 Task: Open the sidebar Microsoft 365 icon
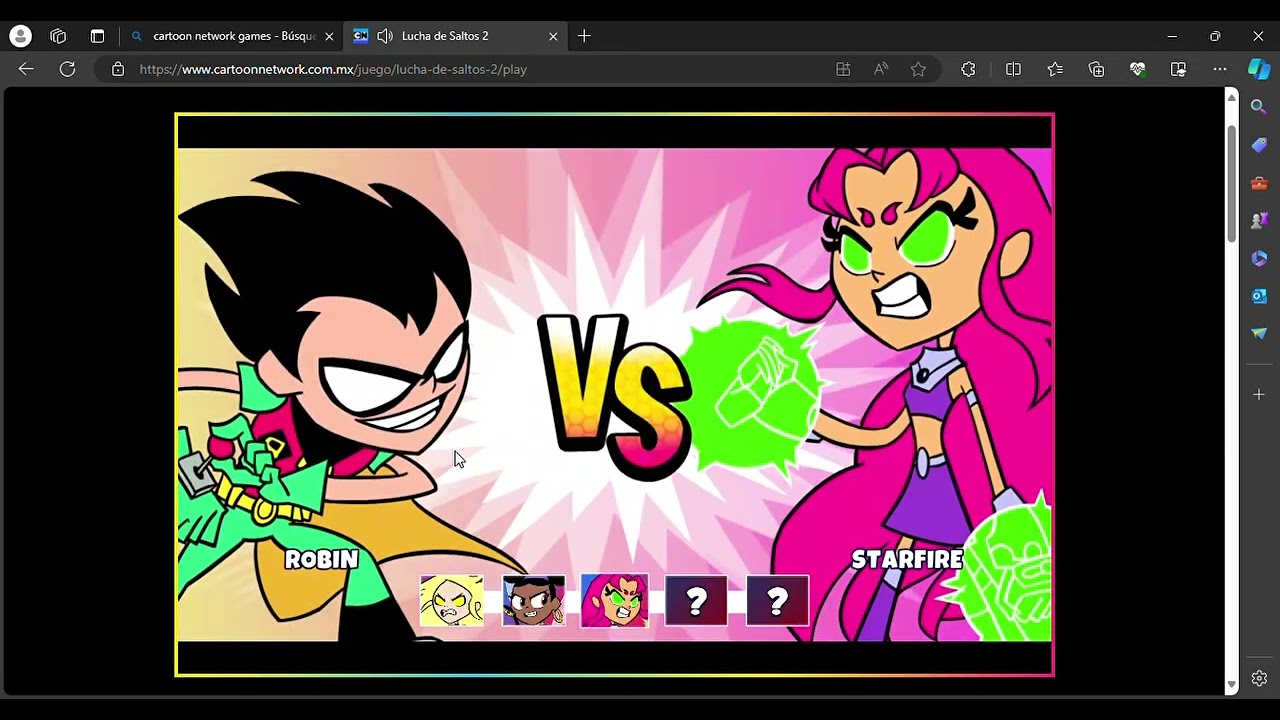(1259, 258)
